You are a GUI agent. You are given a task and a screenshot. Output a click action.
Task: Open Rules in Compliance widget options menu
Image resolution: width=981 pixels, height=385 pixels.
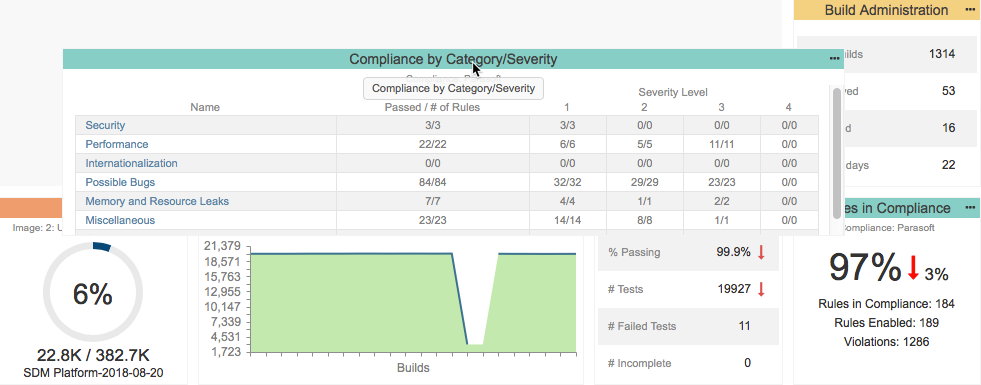(970, 207)
